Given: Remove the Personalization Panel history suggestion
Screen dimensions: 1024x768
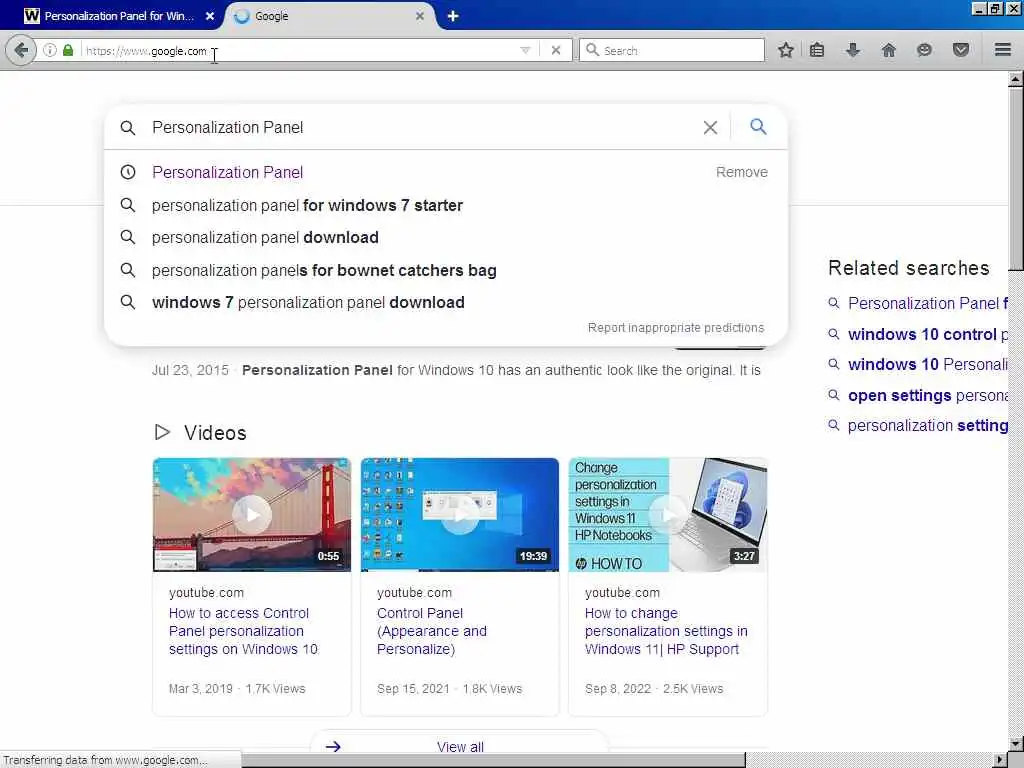Looking at the screenshot, I should point(741,172).
